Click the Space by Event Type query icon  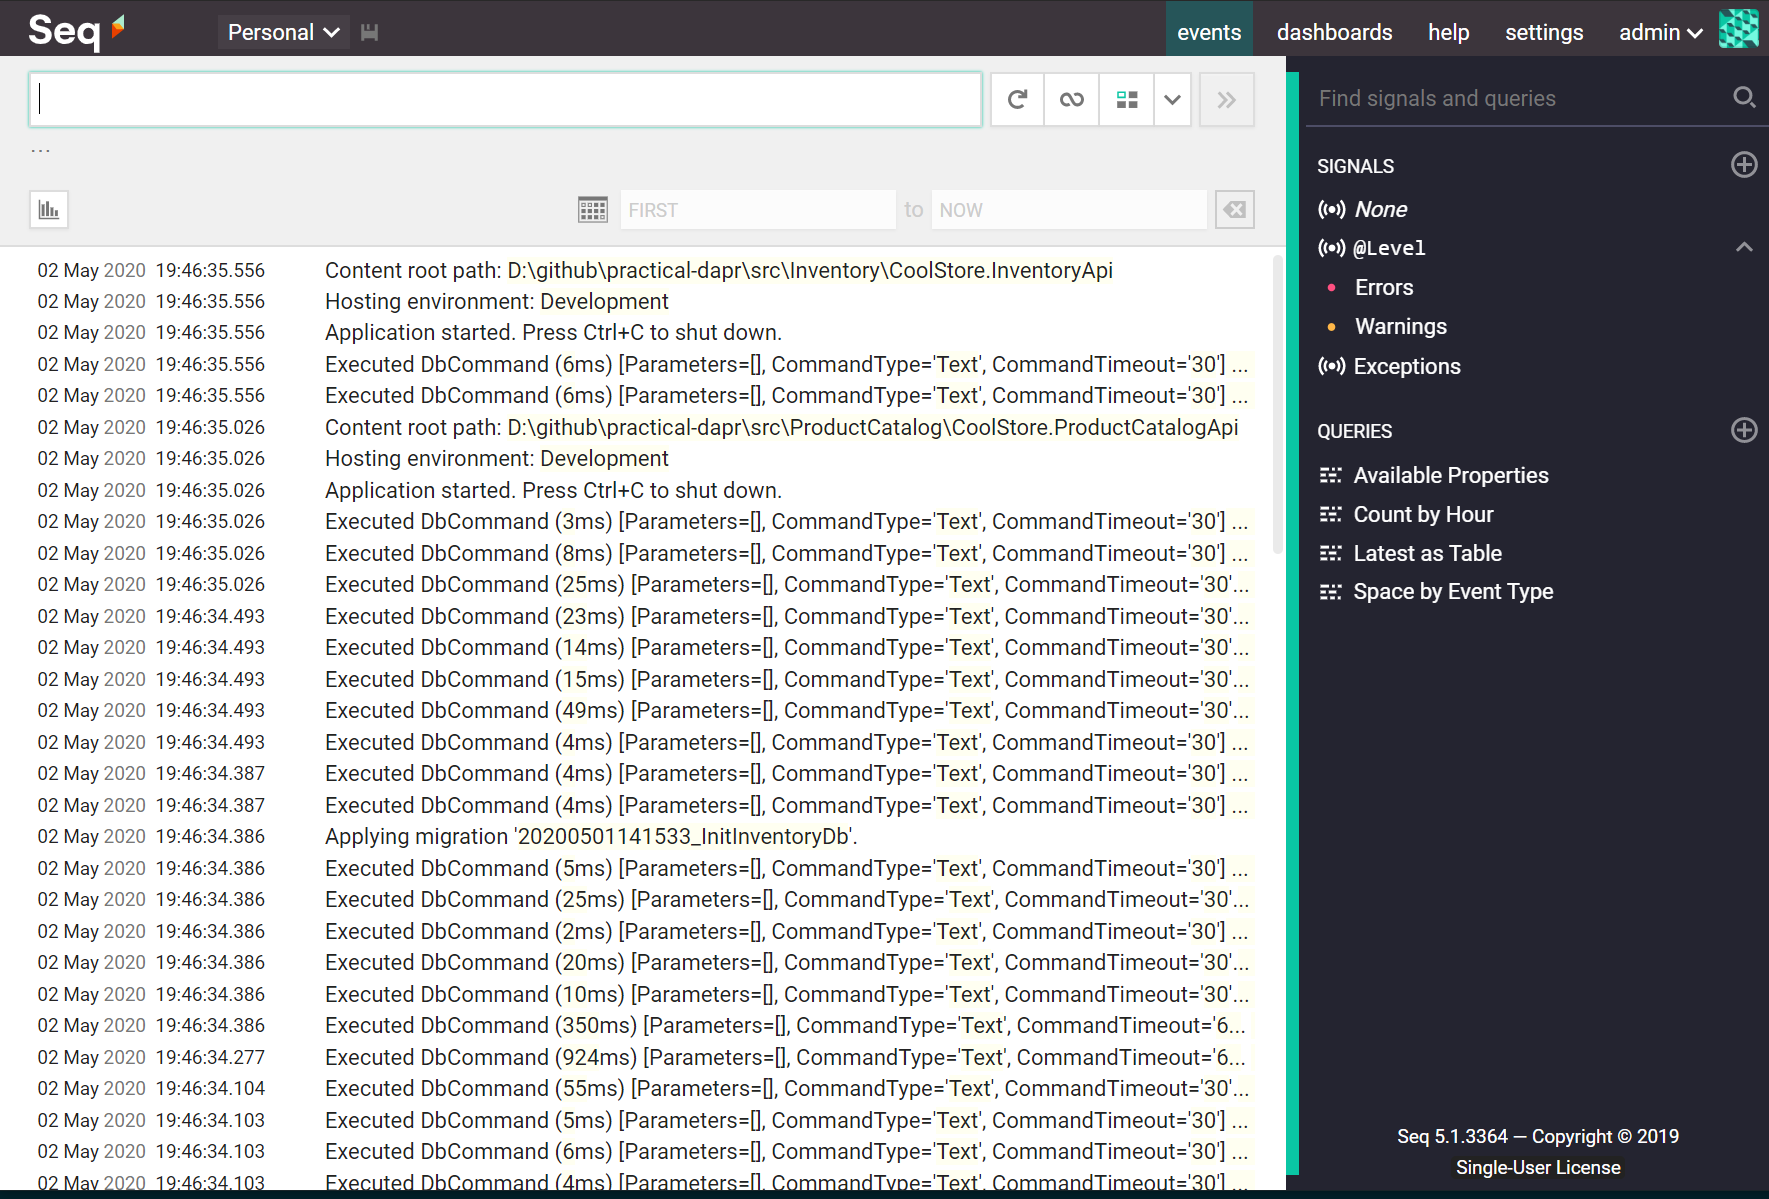tap(1330, 592)
